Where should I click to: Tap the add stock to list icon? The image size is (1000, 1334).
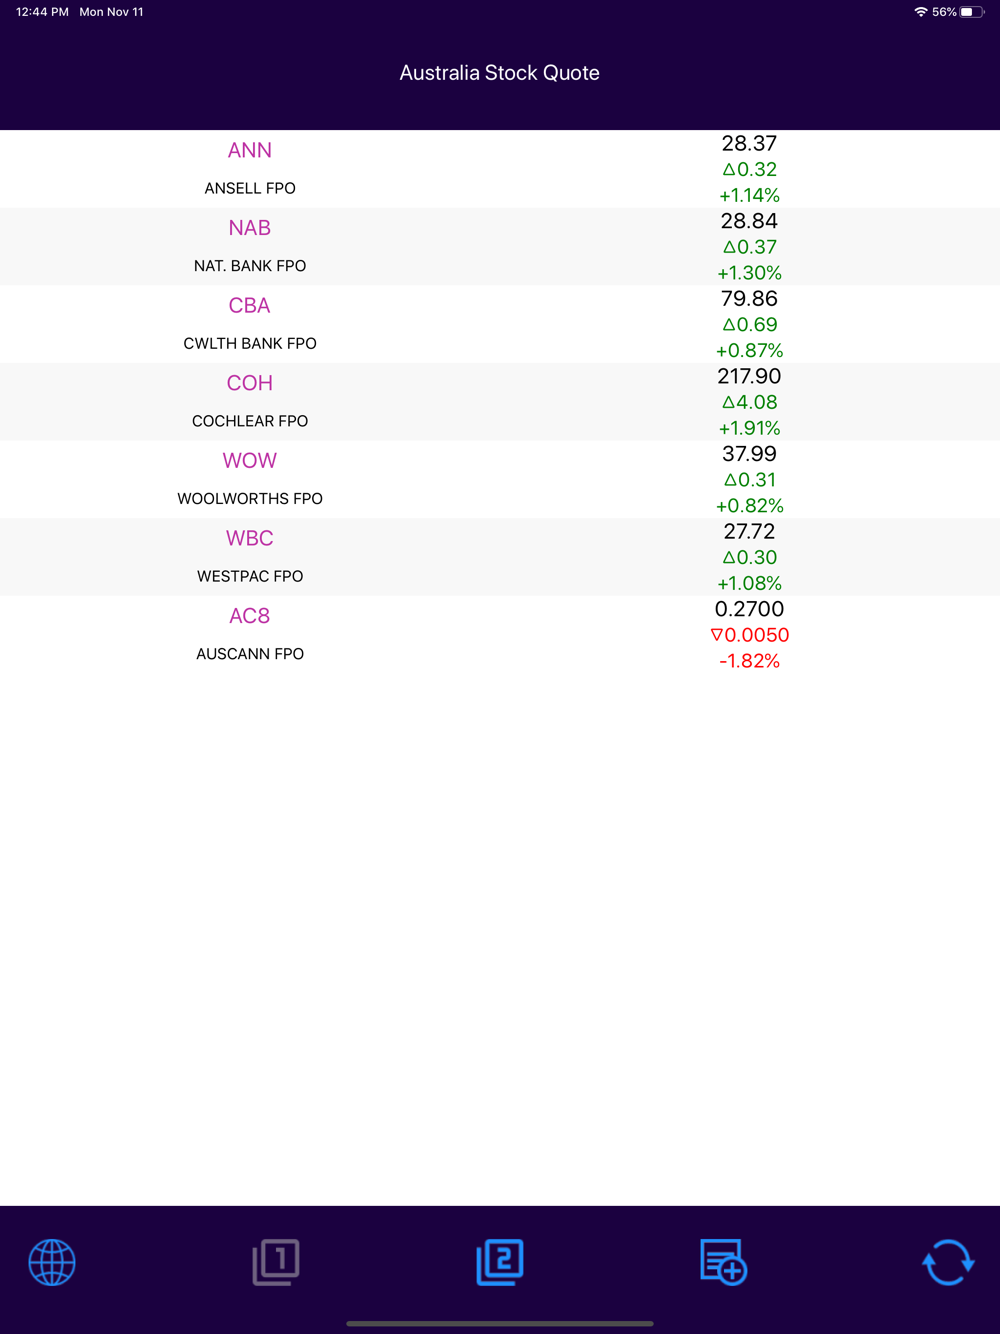[x=724, y=1262]
